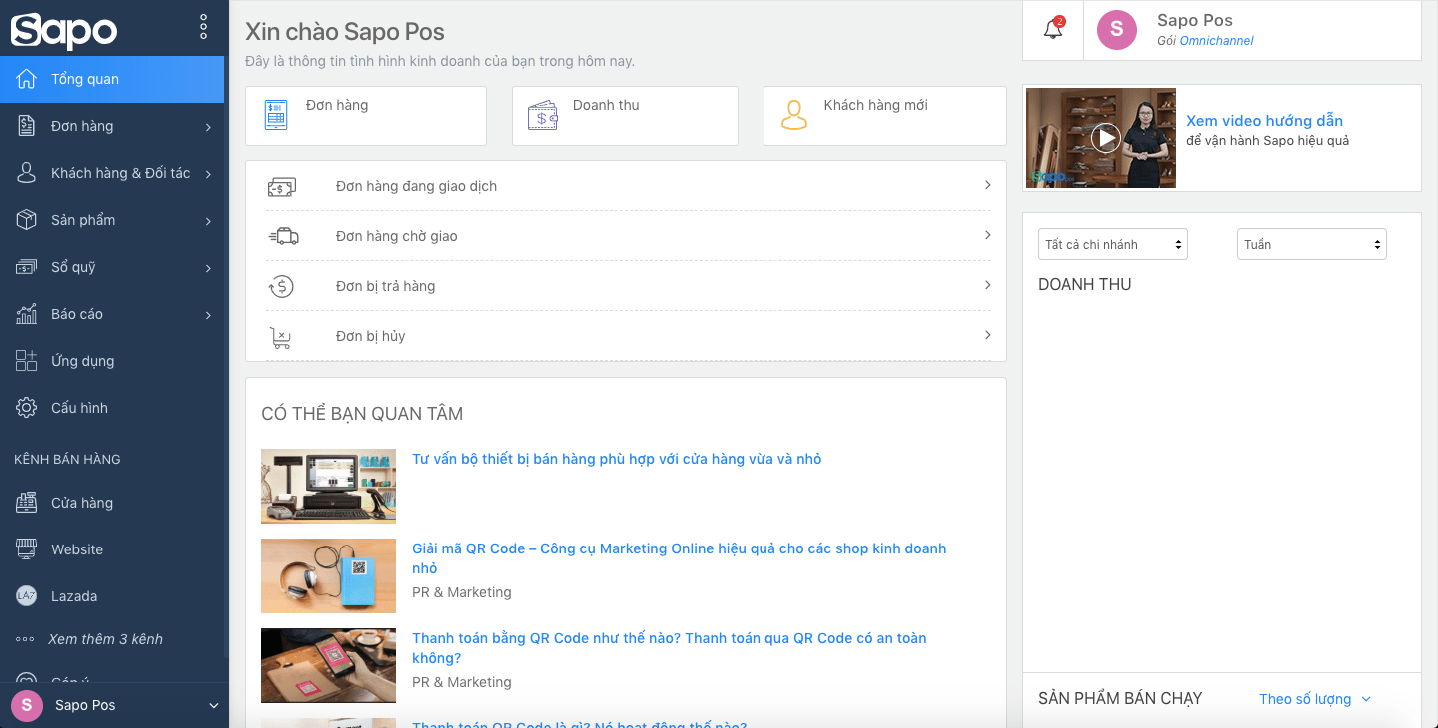Play the Sapo tutorial video
The image size is (1438, 728).
[1104, 138]
